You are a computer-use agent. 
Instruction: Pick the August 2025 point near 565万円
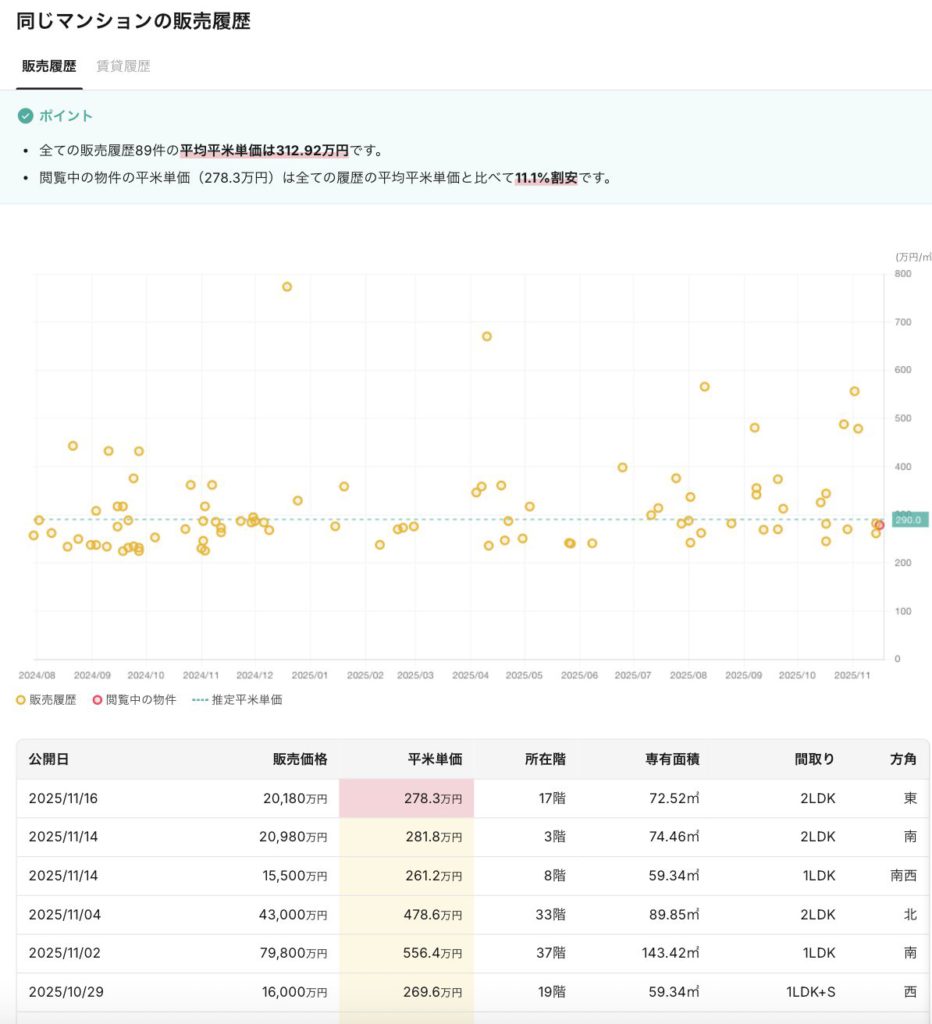point(704,387)
